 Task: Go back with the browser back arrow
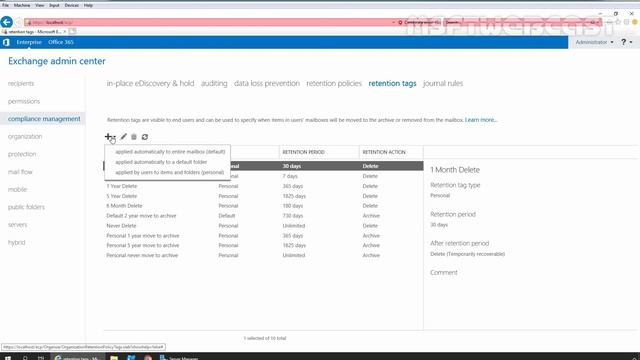[7, 22]
